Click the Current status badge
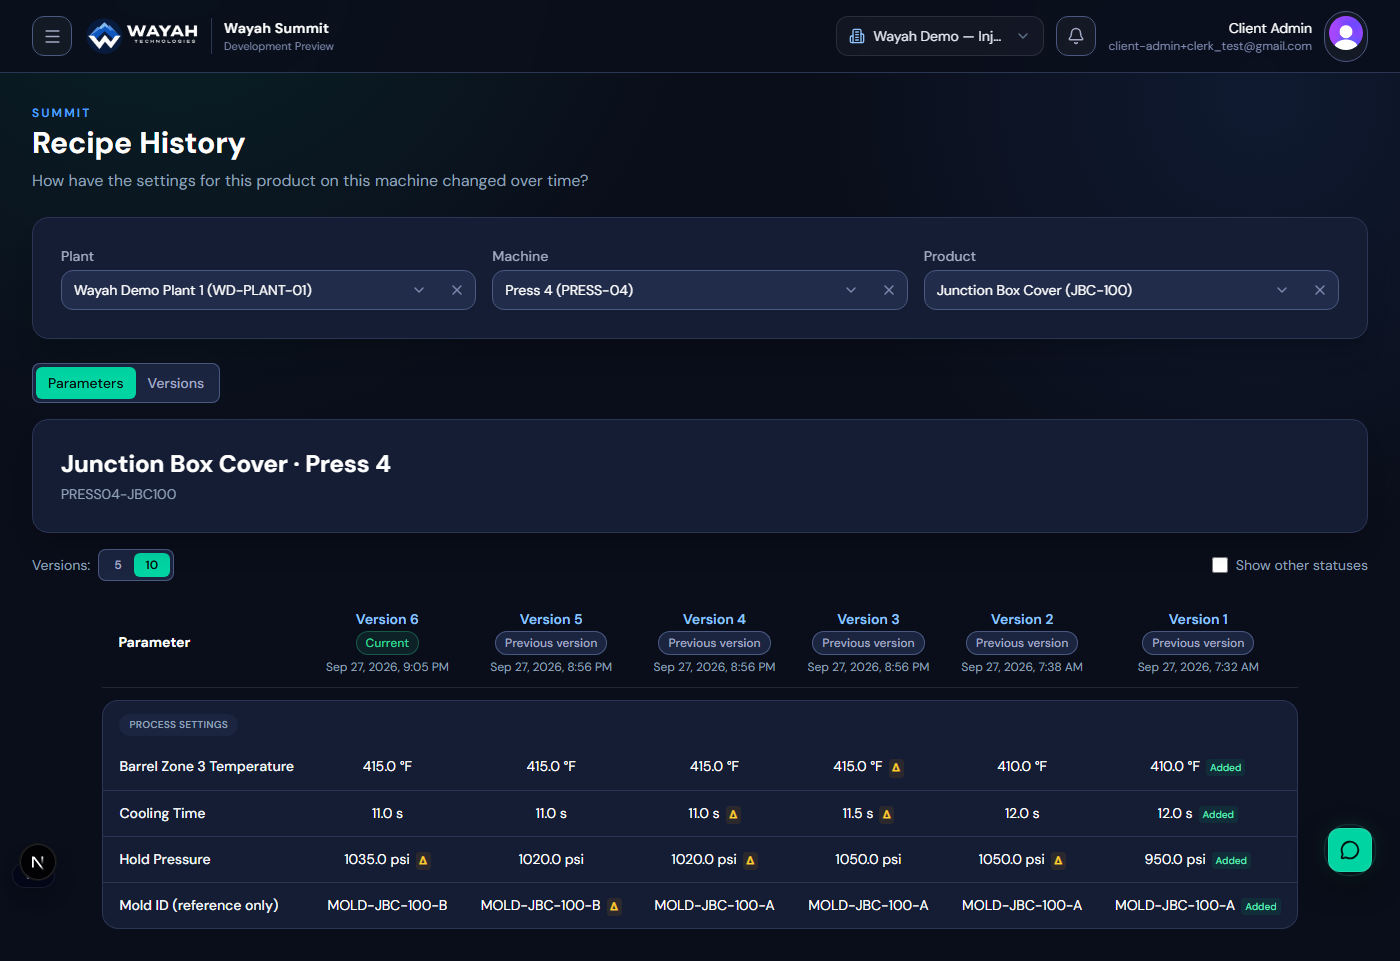Image resolution: width=1400 pixels, height=961 pixels. 387,643
